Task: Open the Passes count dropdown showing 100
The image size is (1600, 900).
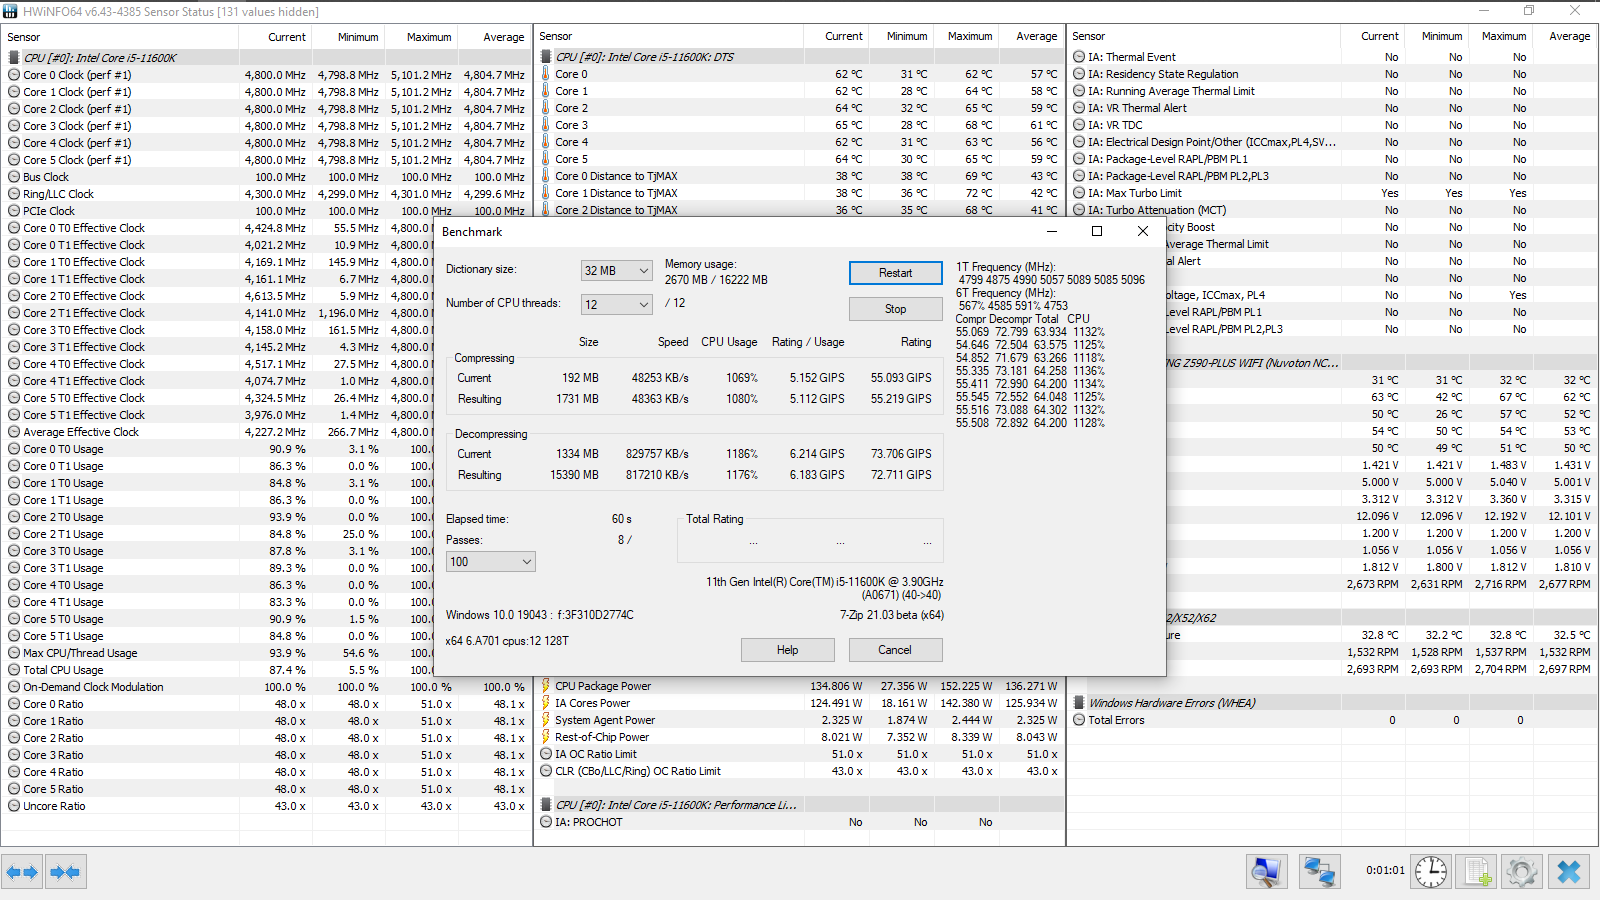Action: pyautogui.click(x=491, y=562)
